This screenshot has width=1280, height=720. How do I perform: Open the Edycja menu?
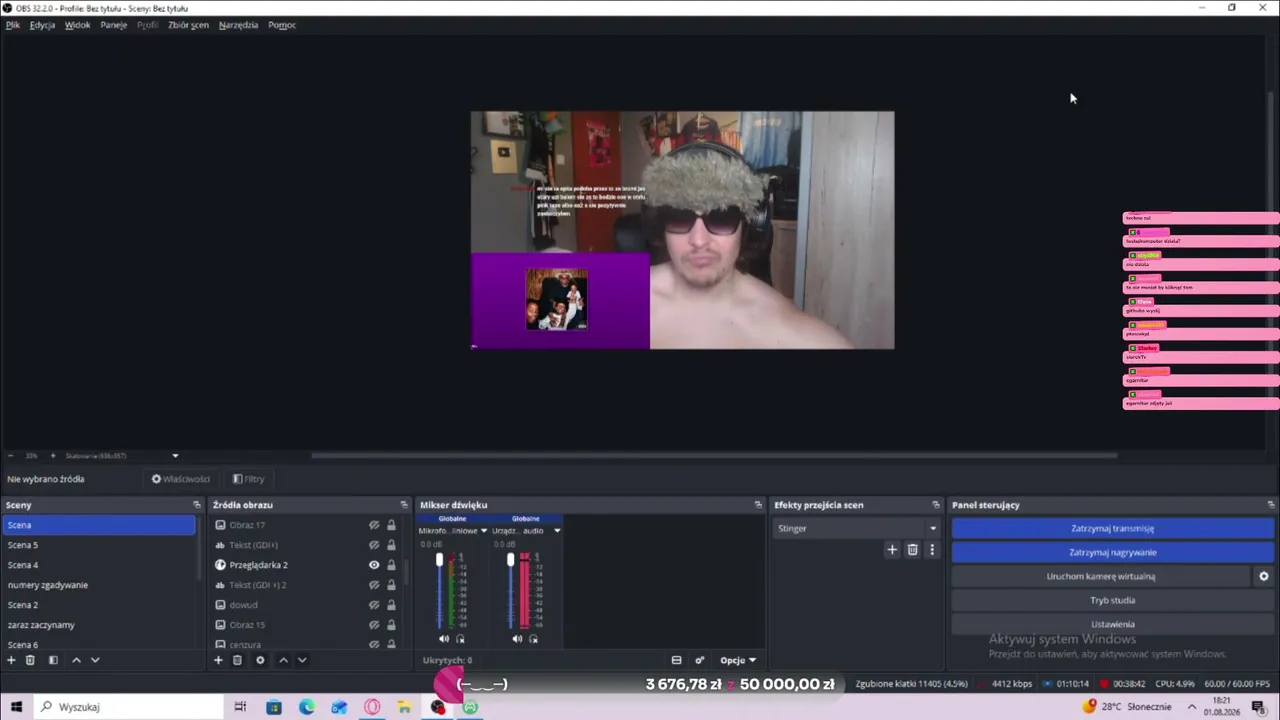tap(42, 25)
